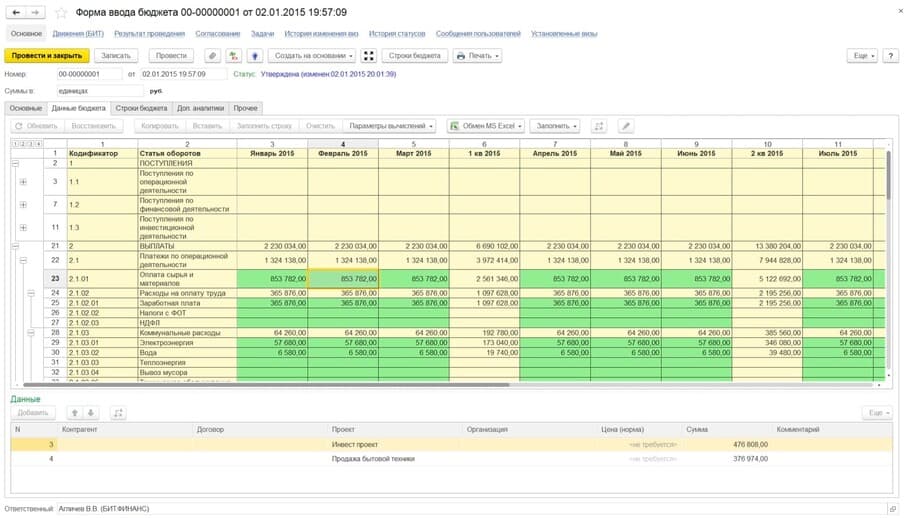Click the pencil edit icon in grid toolbar
This screenshot has height=518, width=909.
(x=626, y=126)
